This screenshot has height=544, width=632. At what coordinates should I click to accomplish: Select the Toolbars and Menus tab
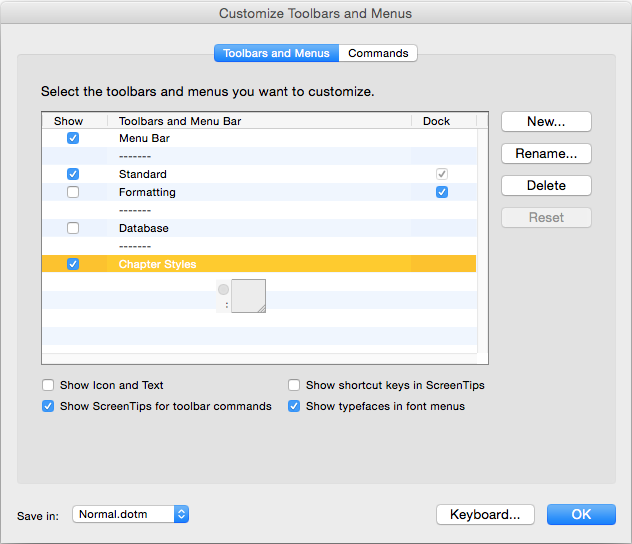pyautogui.click(x=276, y=53)
